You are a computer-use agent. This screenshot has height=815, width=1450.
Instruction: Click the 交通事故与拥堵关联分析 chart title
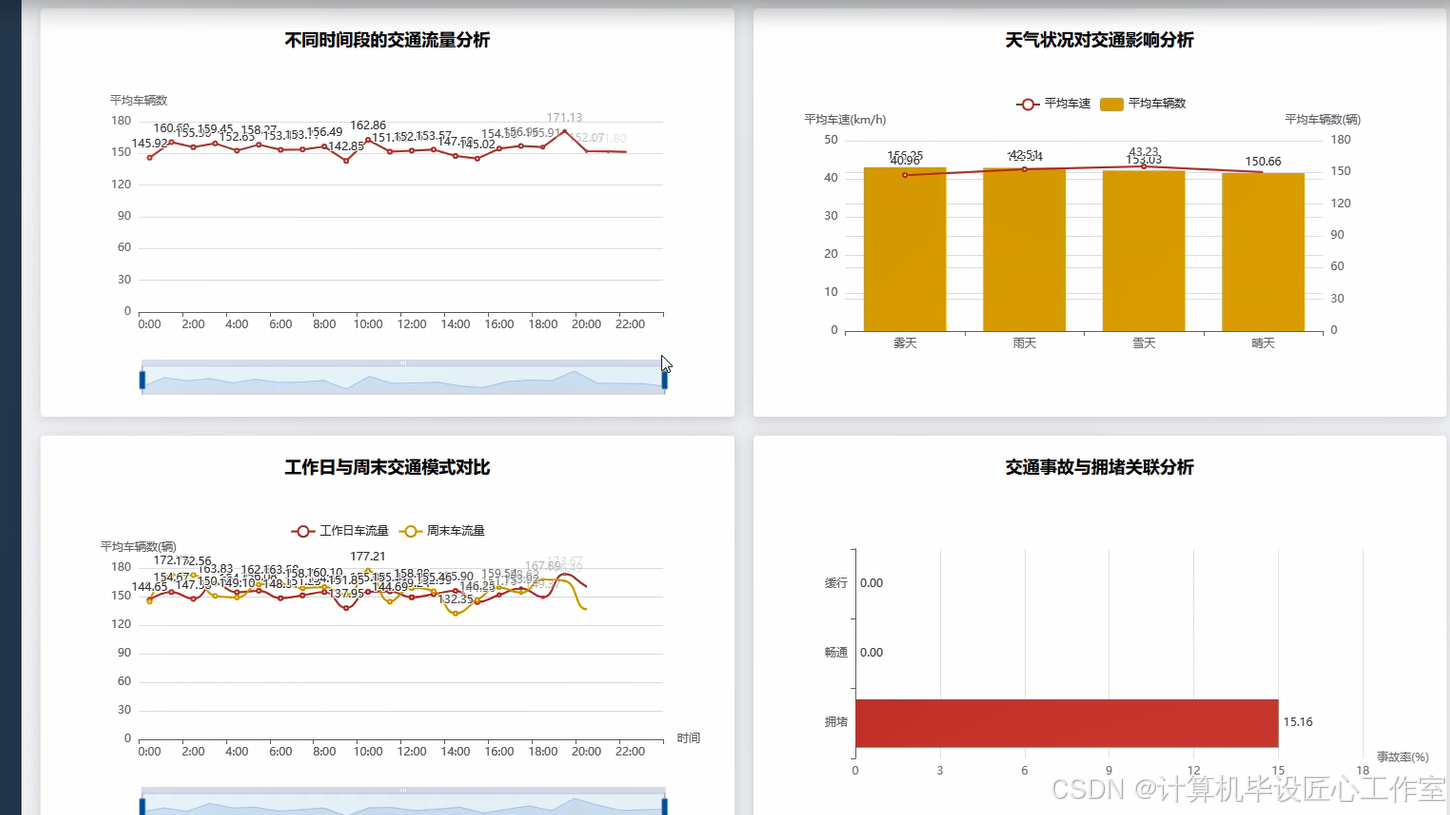(1100, 467)
